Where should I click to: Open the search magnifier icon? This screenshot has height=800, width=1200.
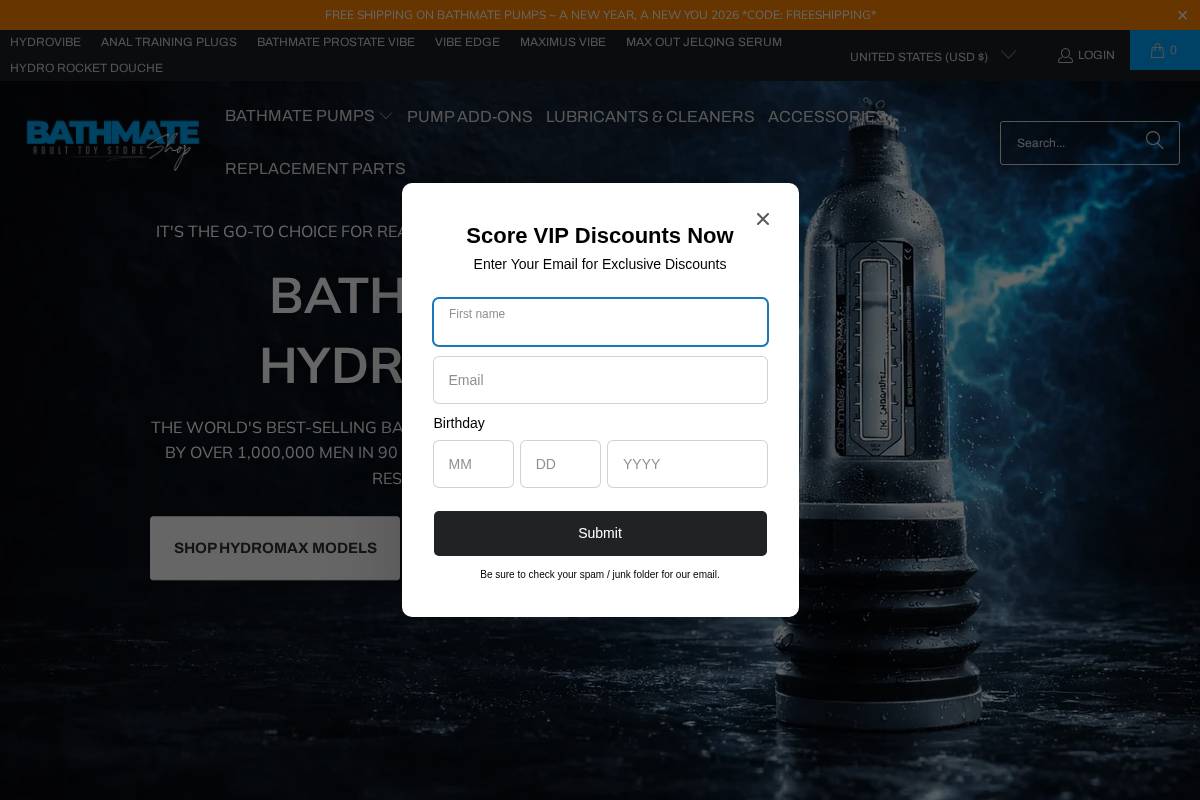1154,141
